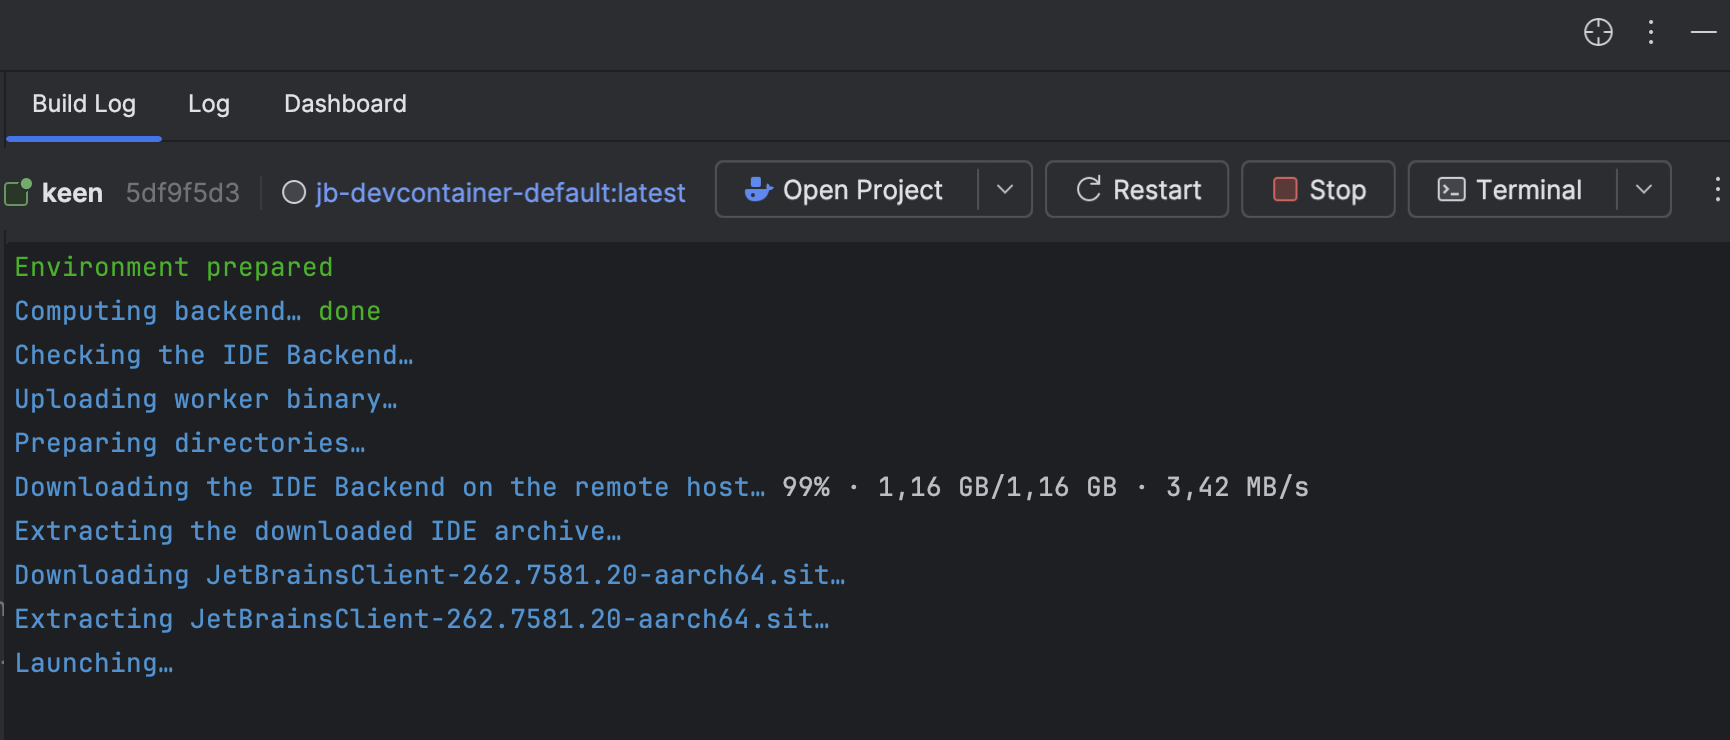Minimize the tool window panel
Screen dimensions: 1730x740
click(1704, 32)
